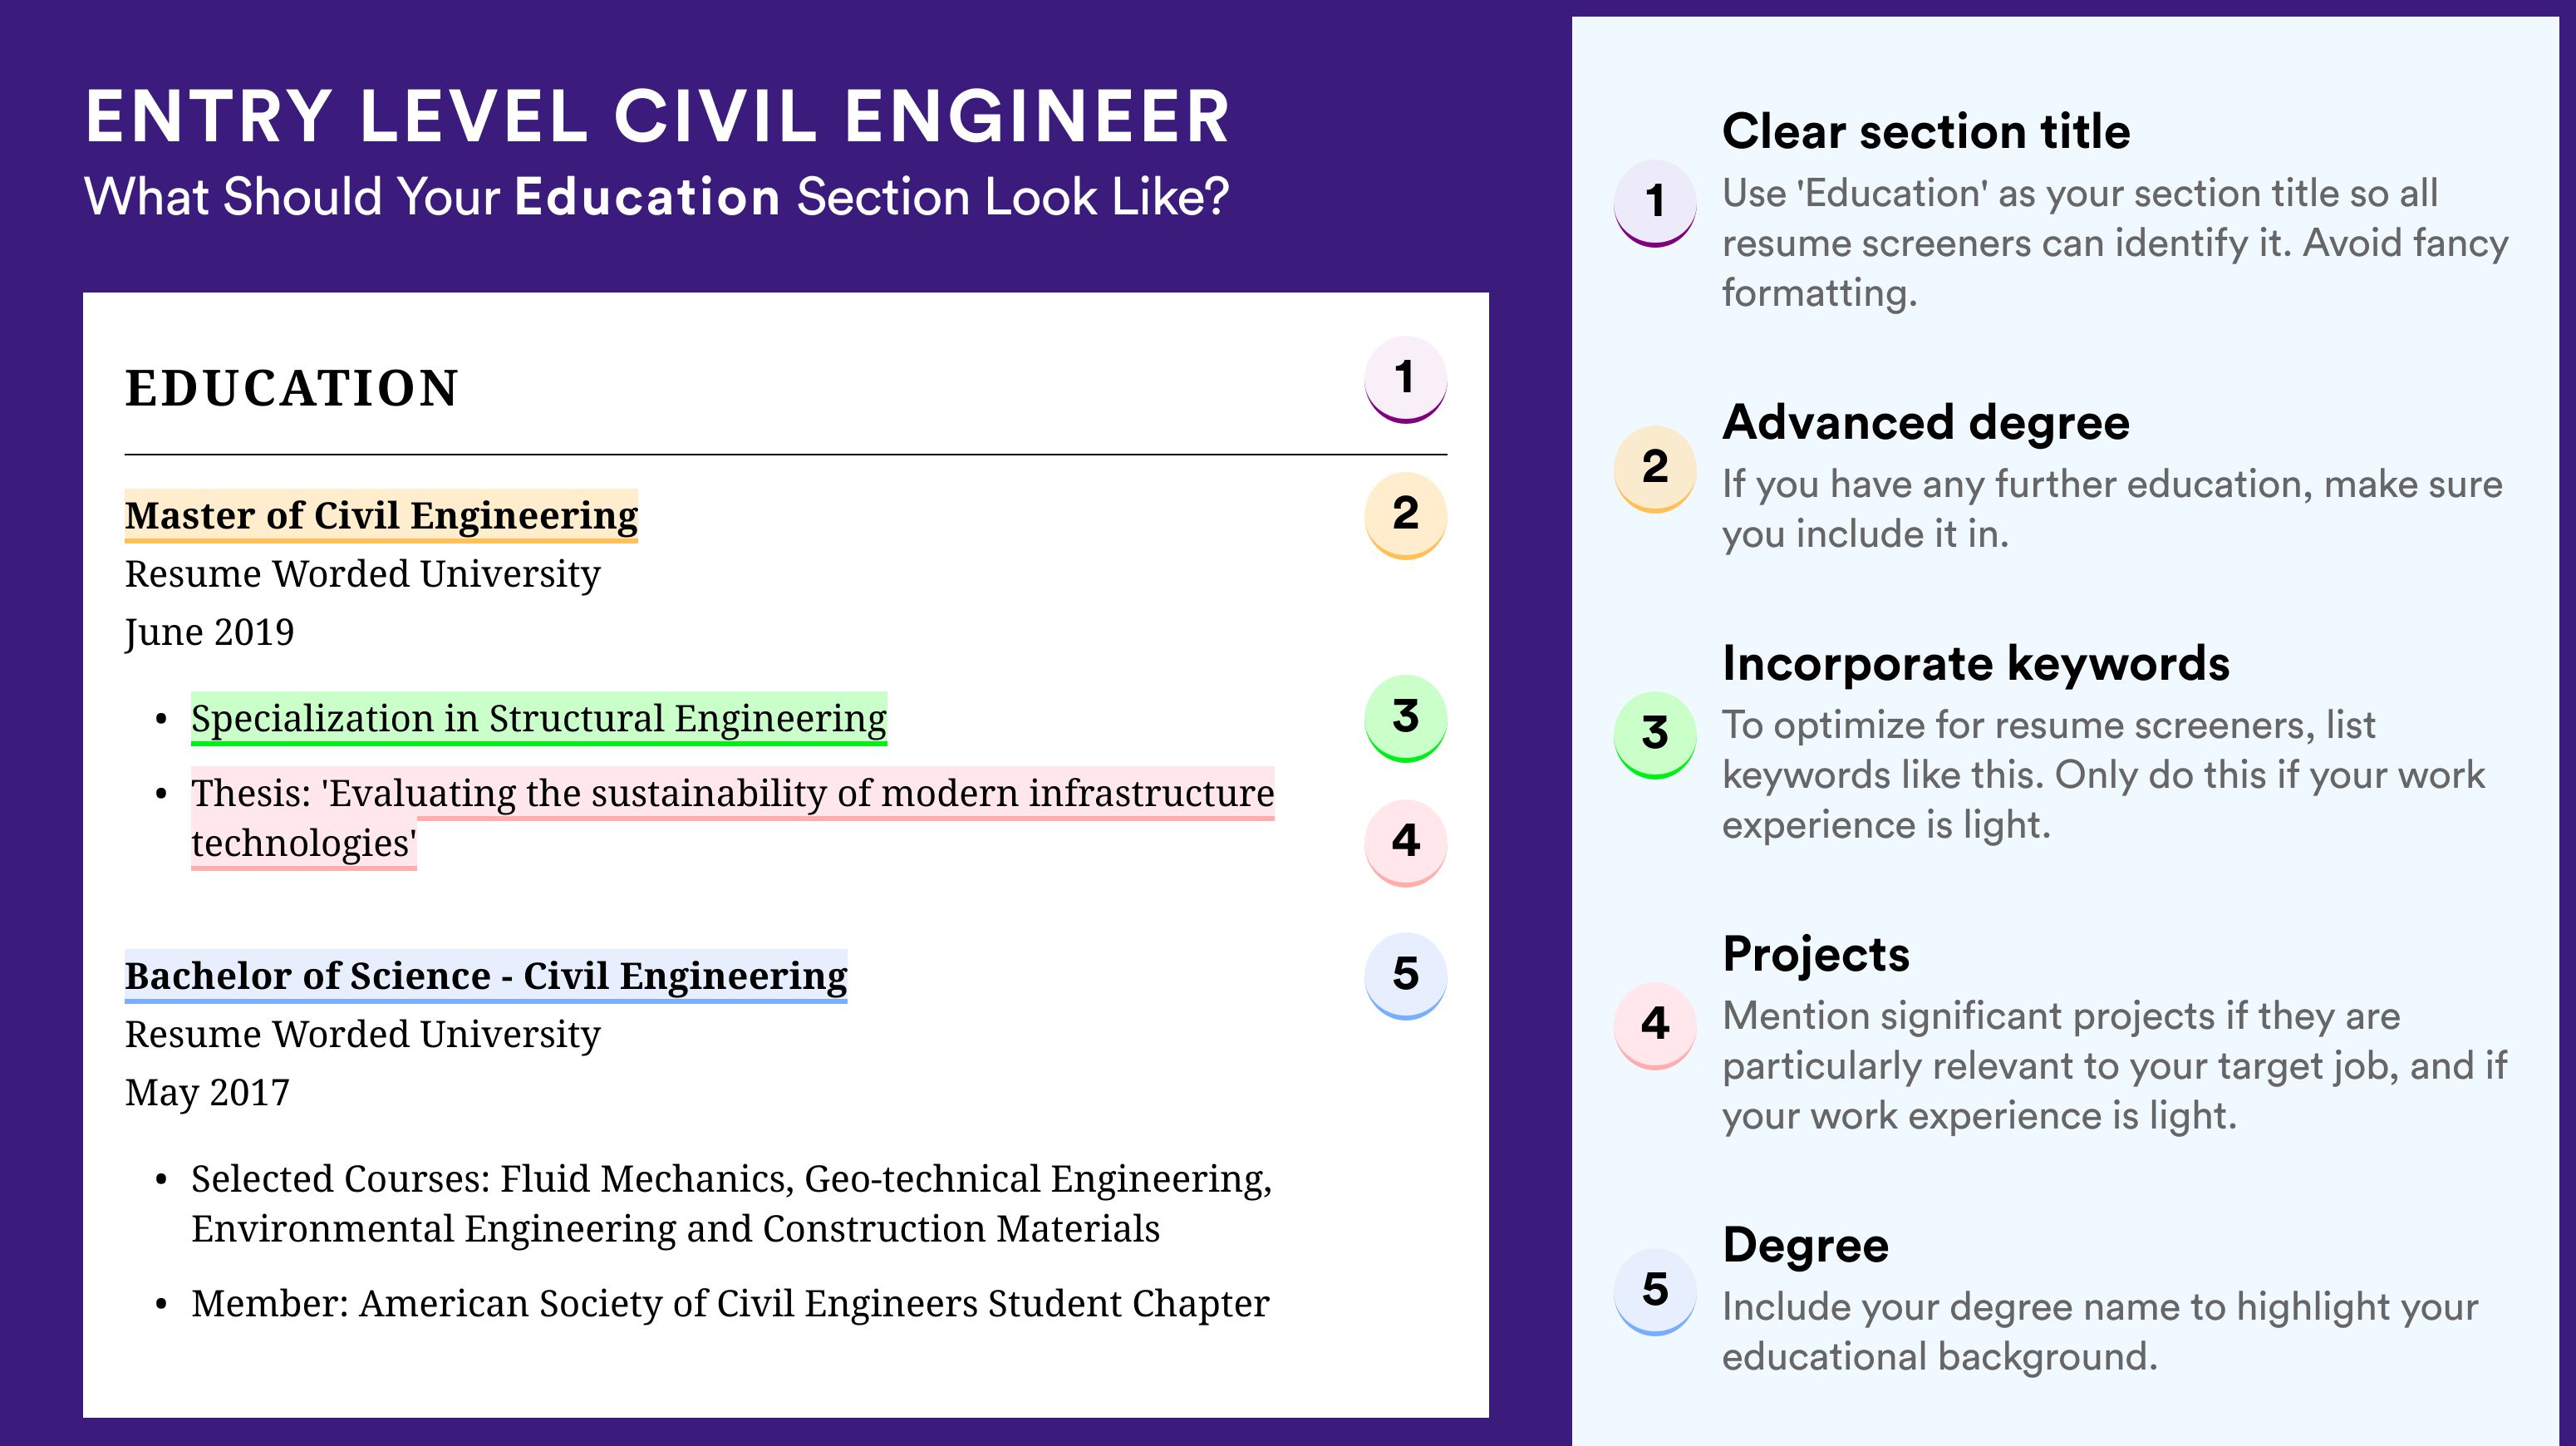Screen dimensions: 2576x1446
Task: Click badge 2 next to Advanced degree
Action: pyautogui.click(x=1654, y=469)
